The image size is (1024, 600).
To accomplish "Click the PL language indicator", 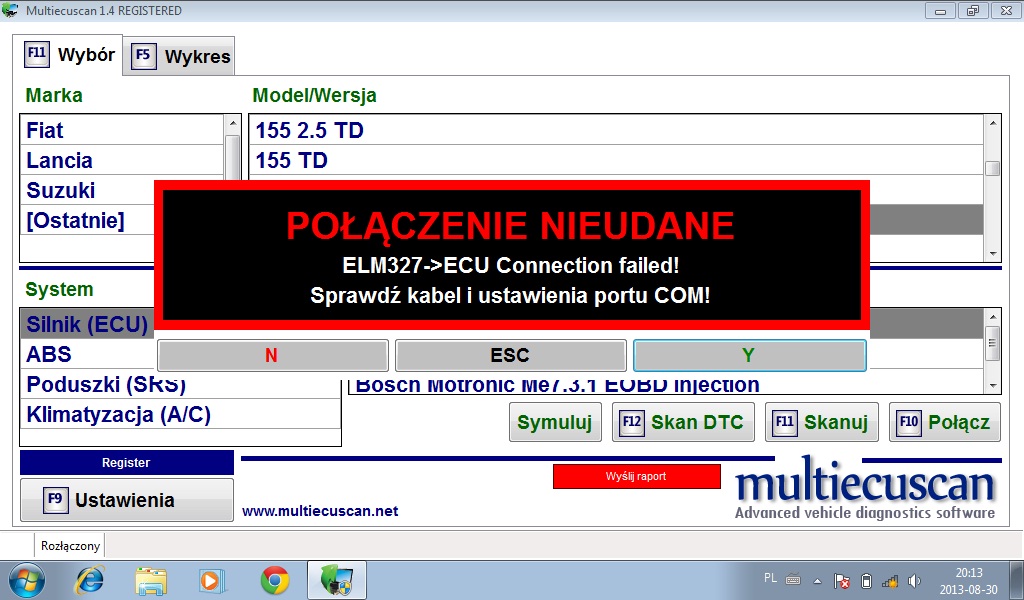I will 770,578.
